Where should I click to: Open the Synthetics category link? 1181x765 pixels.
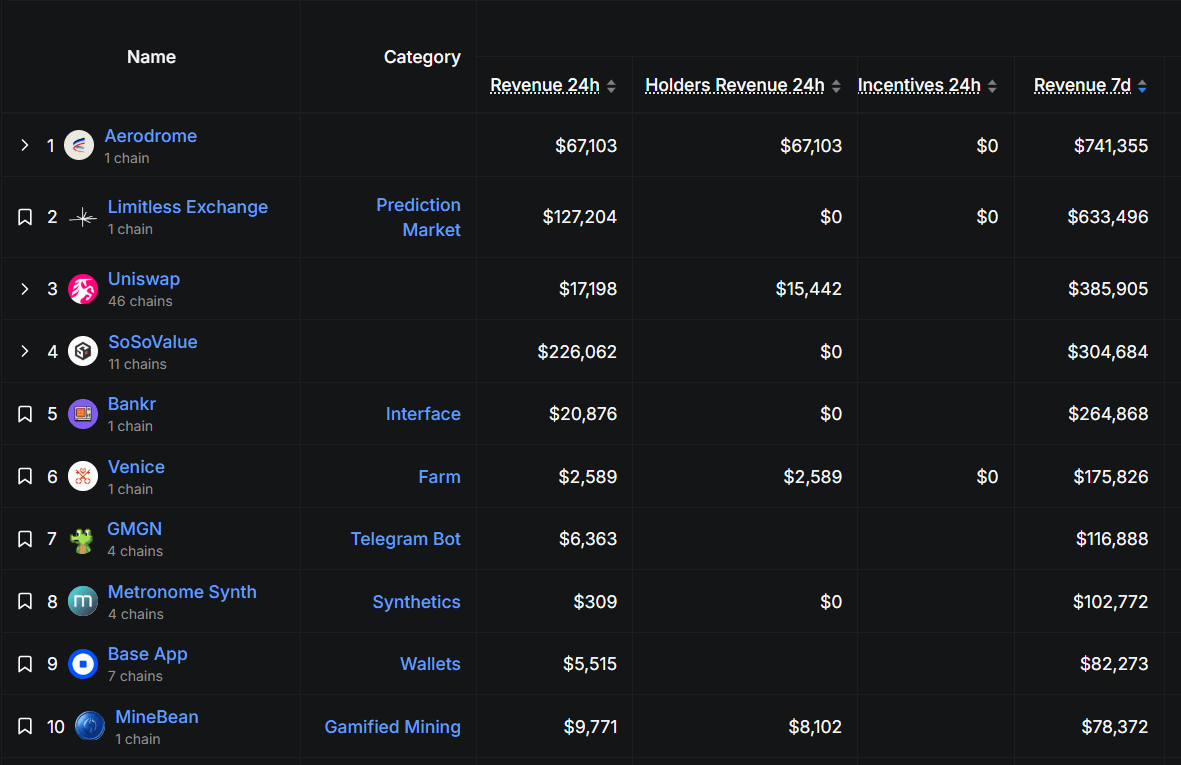pos(417,602)
